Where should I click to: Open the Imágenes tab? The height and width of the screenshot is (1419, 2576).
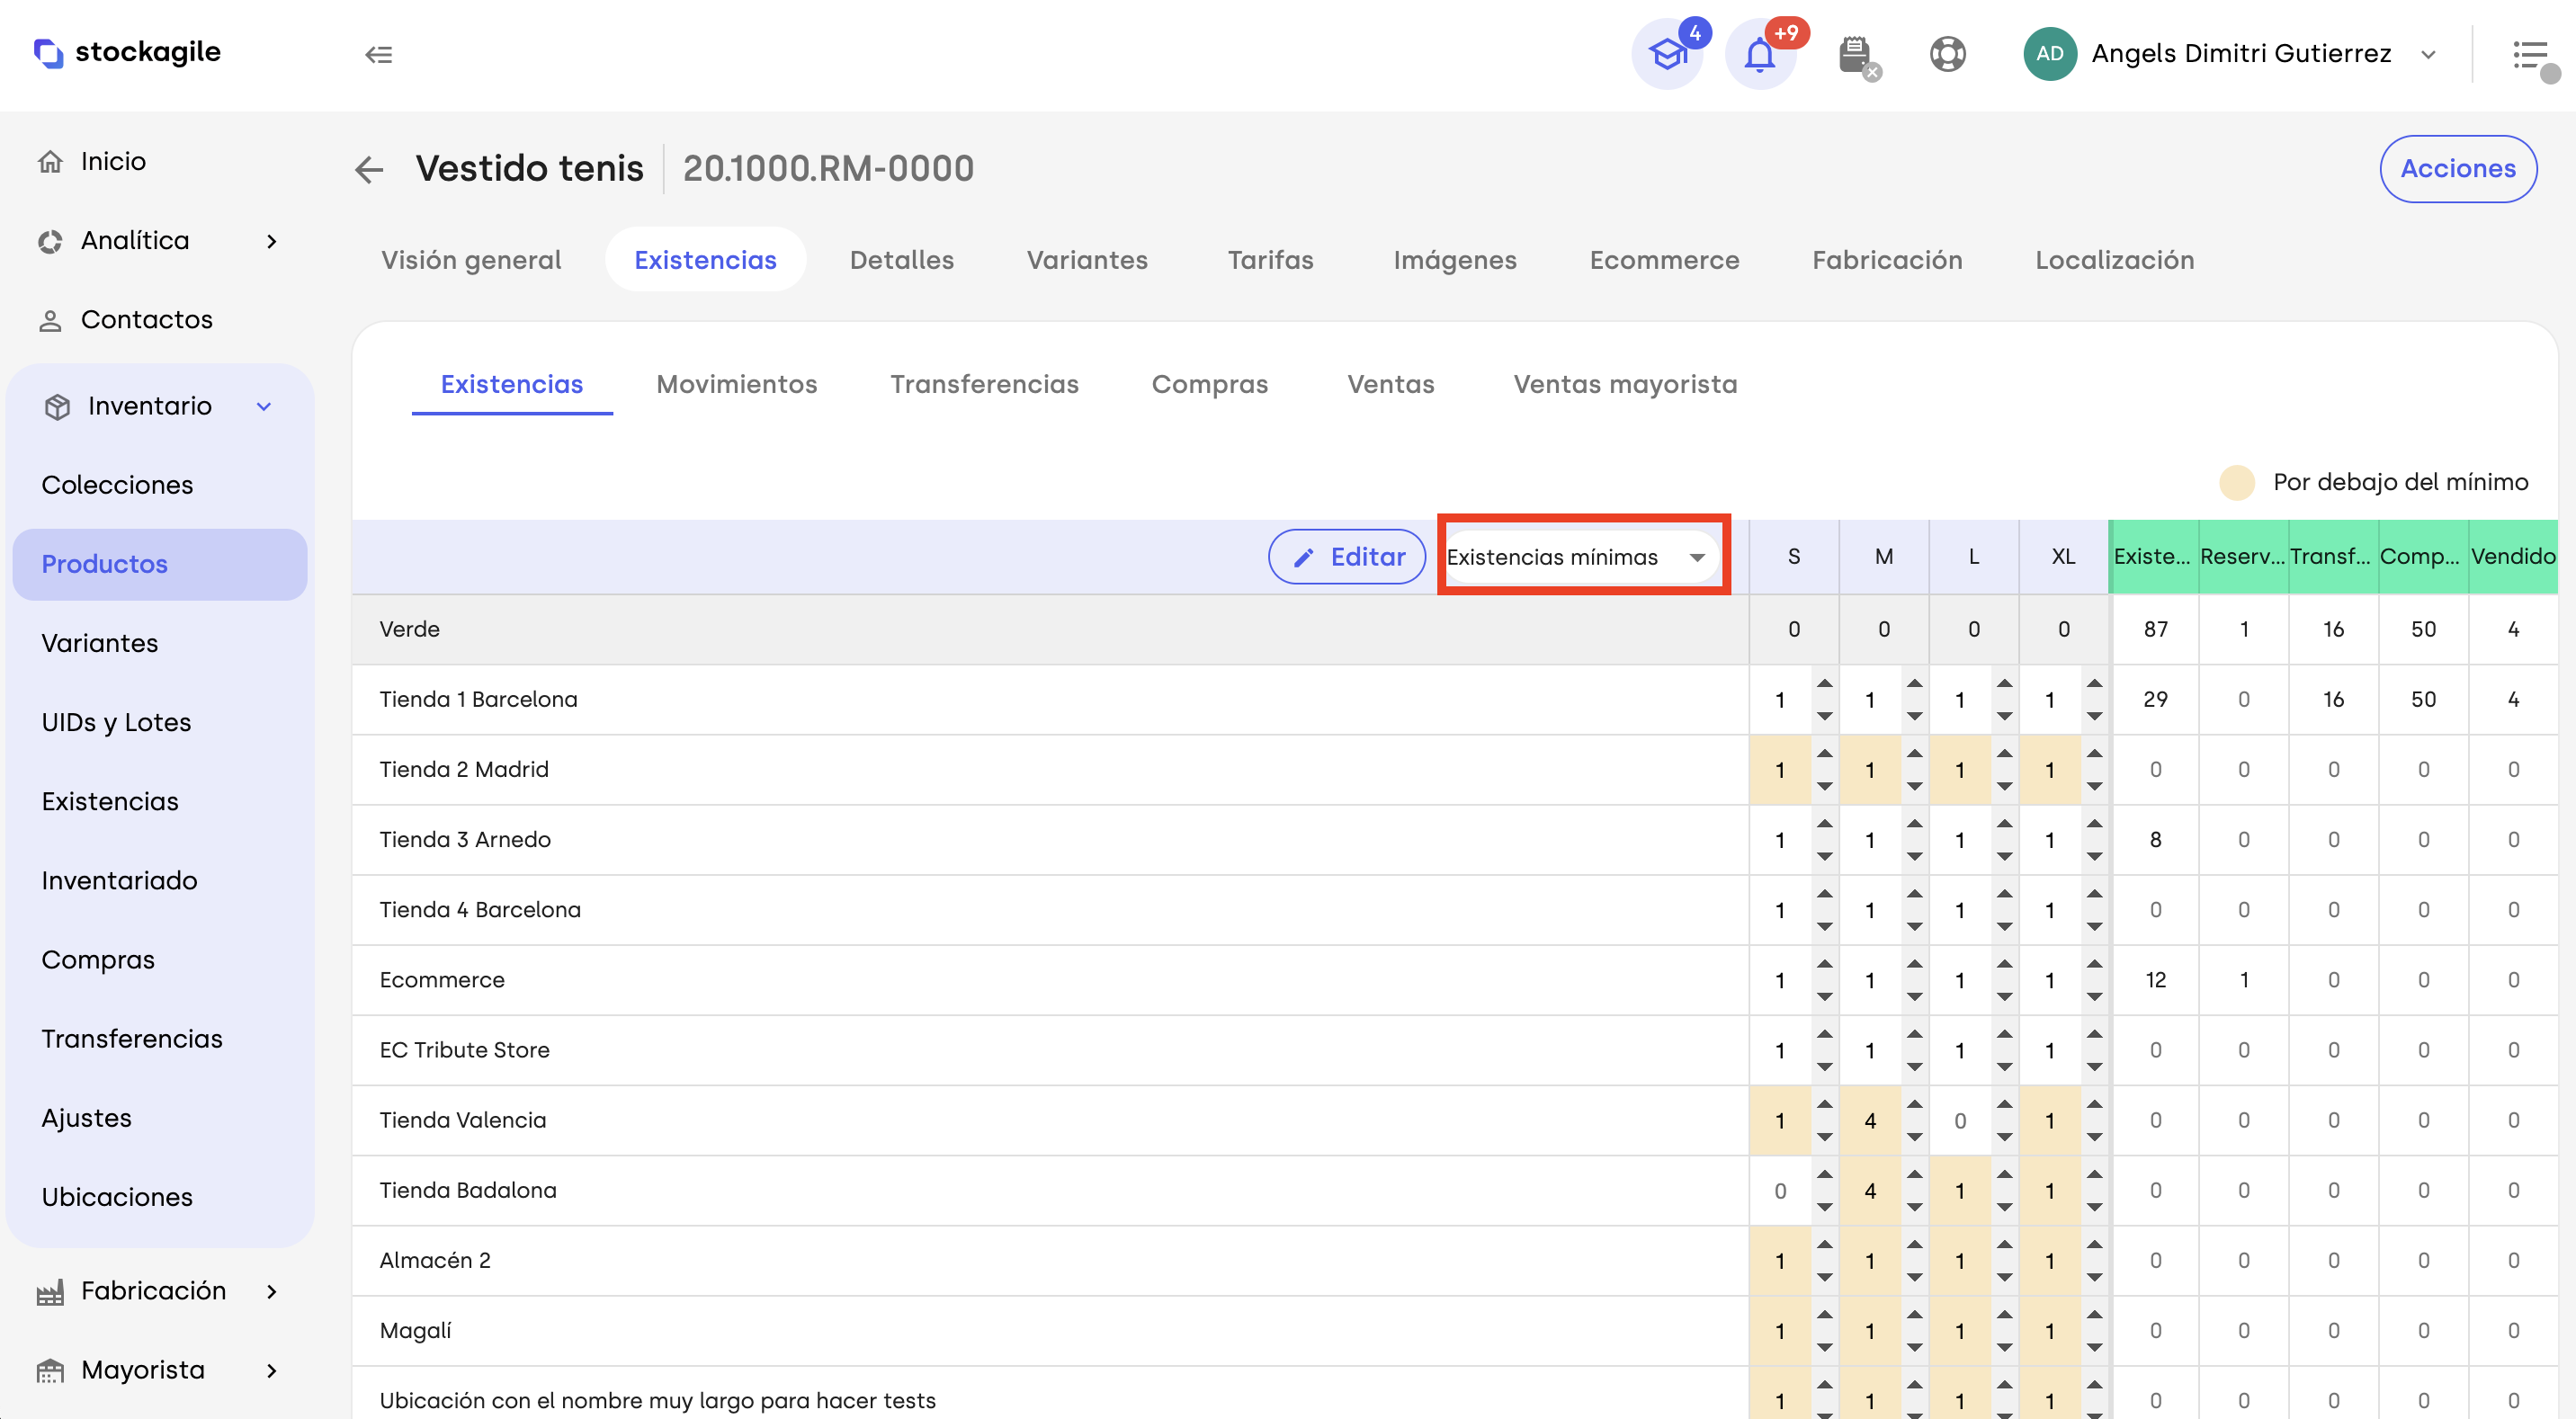click(x=1454, y=260)
